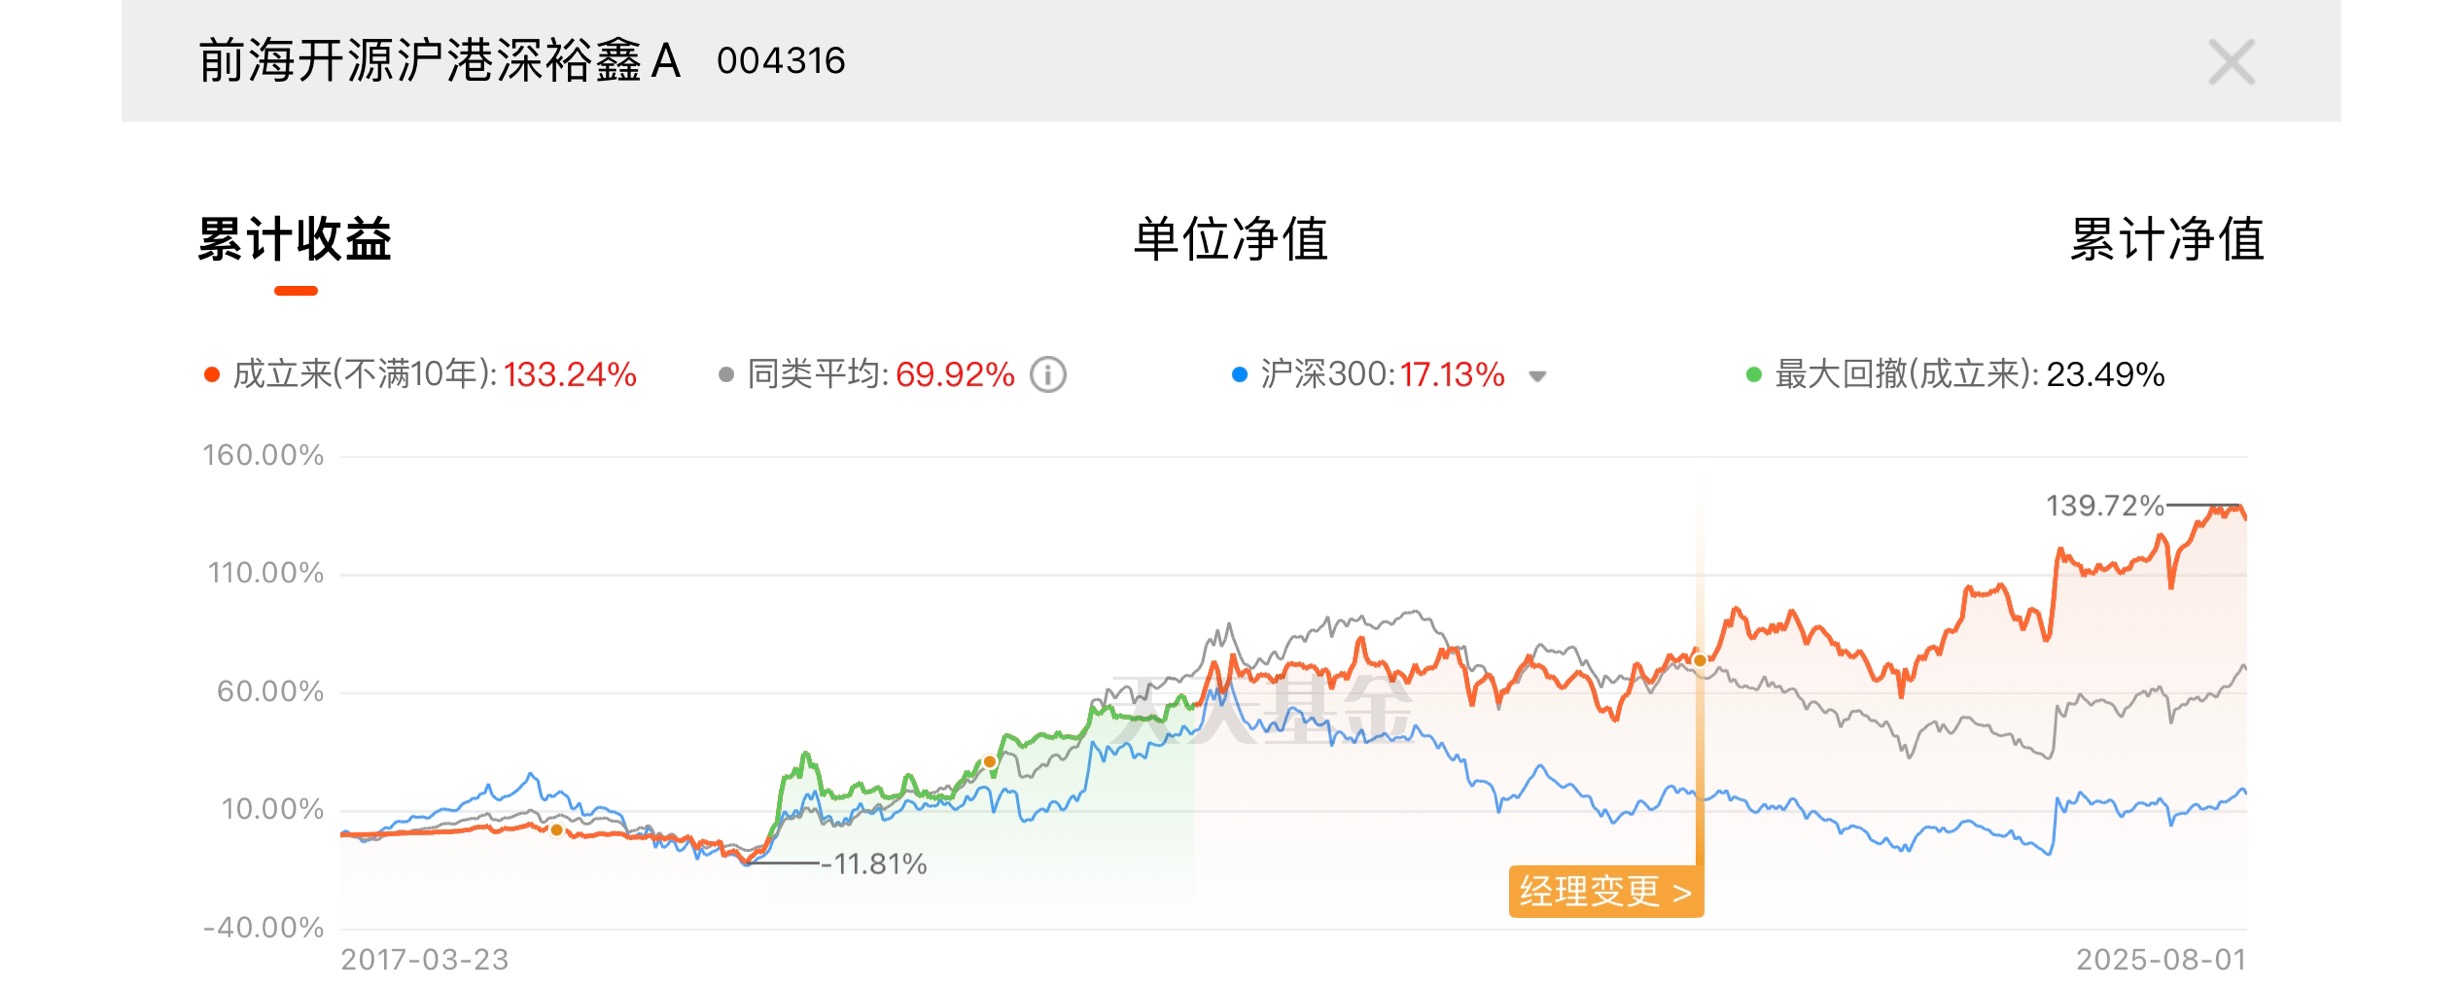Switch to the 单位净值 tab
Screen dimensions: 2462x988
coord(1230,240)
